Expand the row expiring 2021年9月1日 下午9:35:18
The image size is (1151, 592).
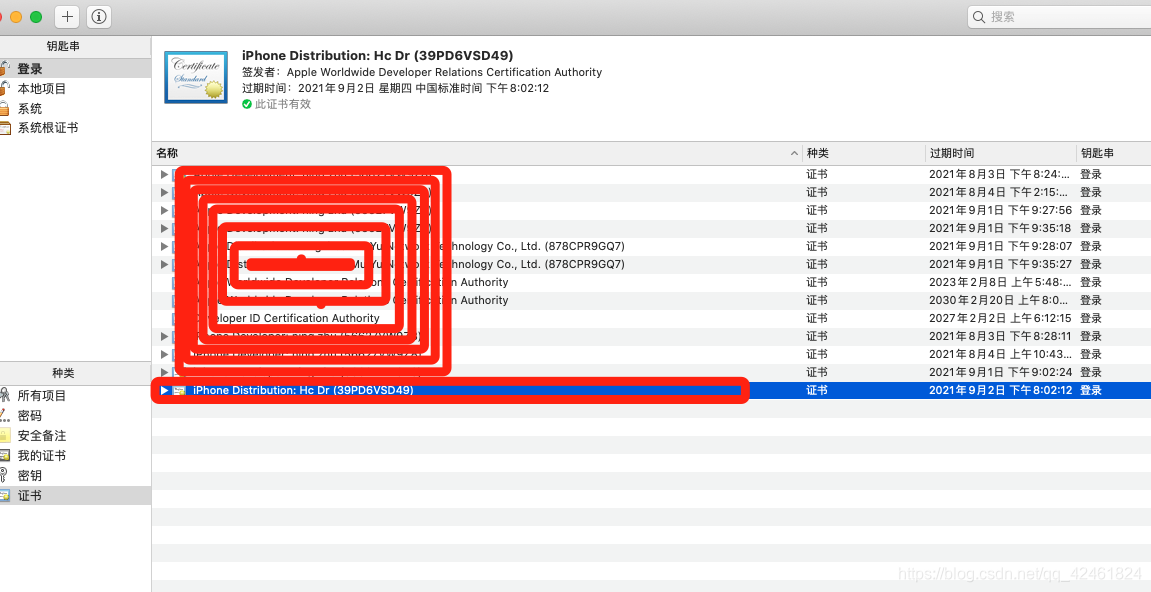coord(164,228)
